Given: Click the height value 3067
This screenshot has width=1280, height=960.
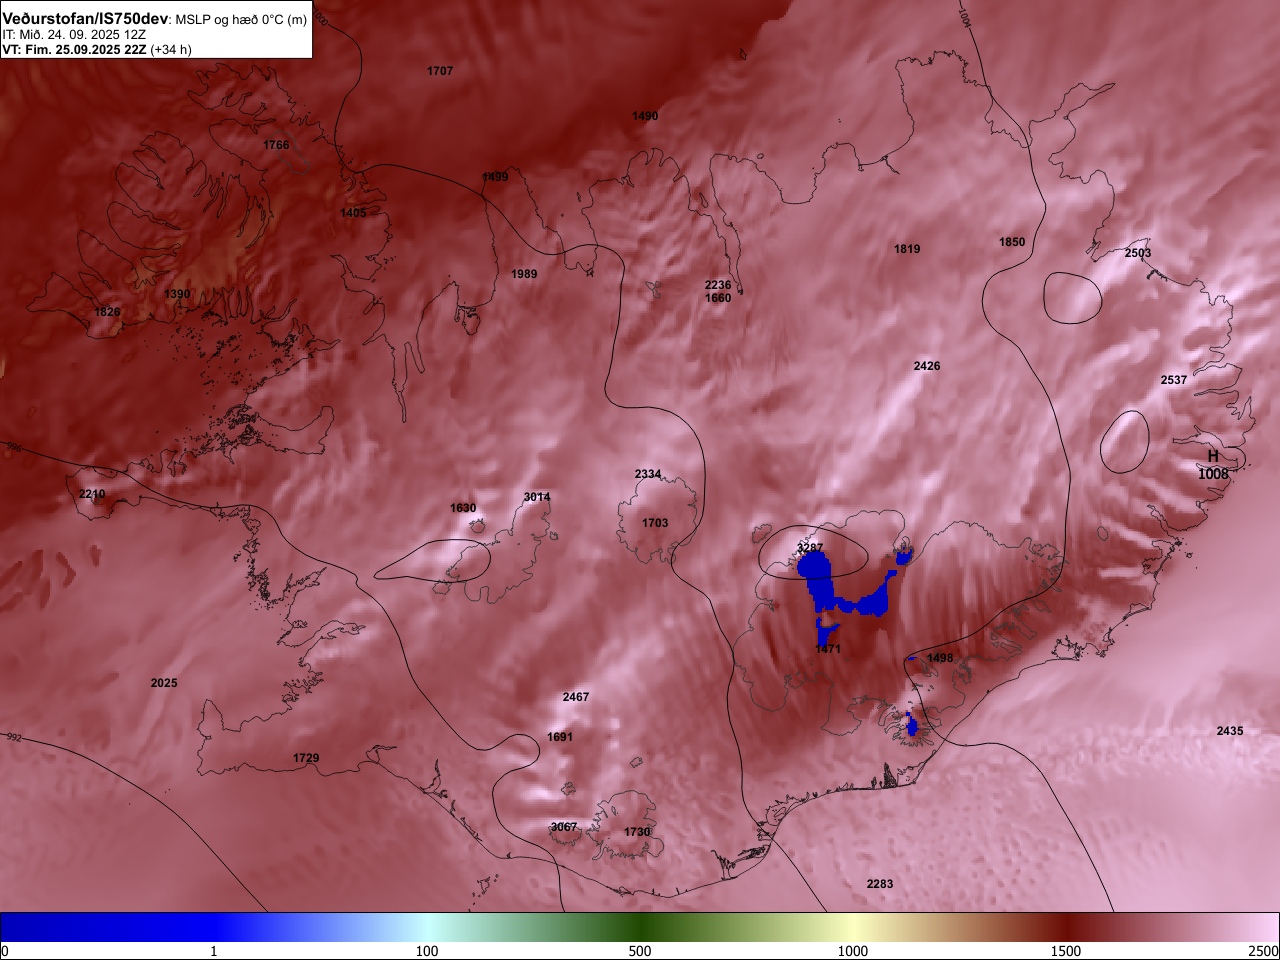Looking at the screenshot, I should 564,827.
